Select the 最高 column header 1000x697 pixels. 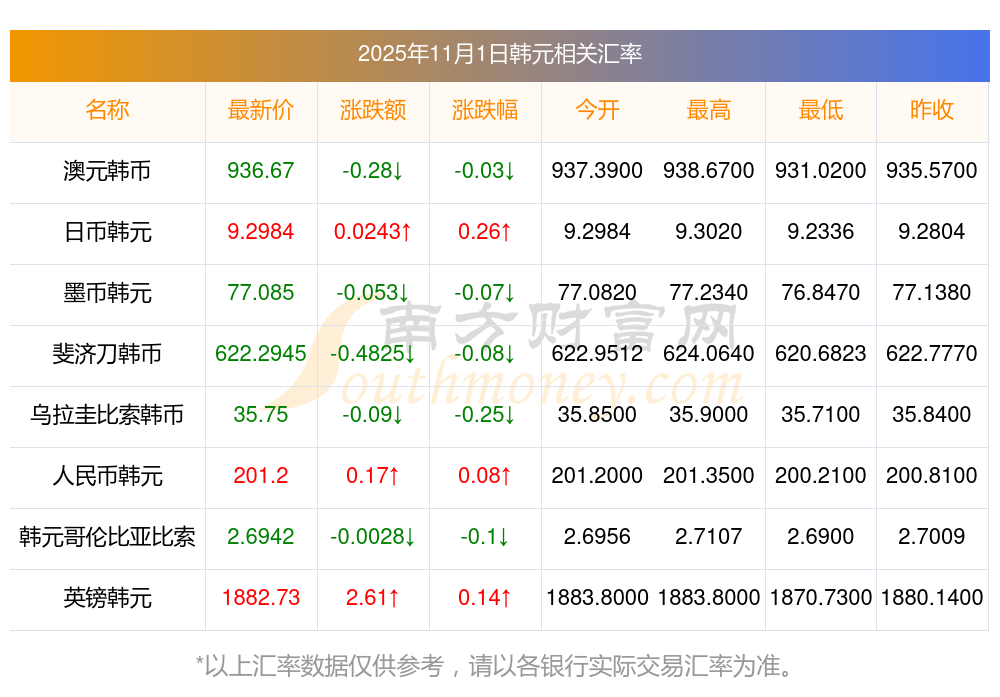(x=709, y=110)
